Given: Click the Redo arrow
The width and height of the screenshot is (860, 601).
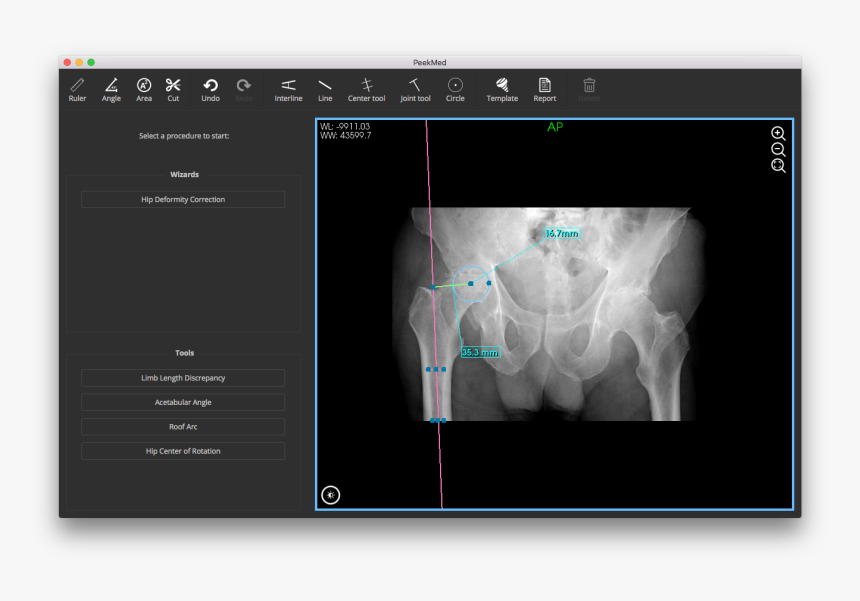Looking at the screenshot, I should tap(244, 90).
